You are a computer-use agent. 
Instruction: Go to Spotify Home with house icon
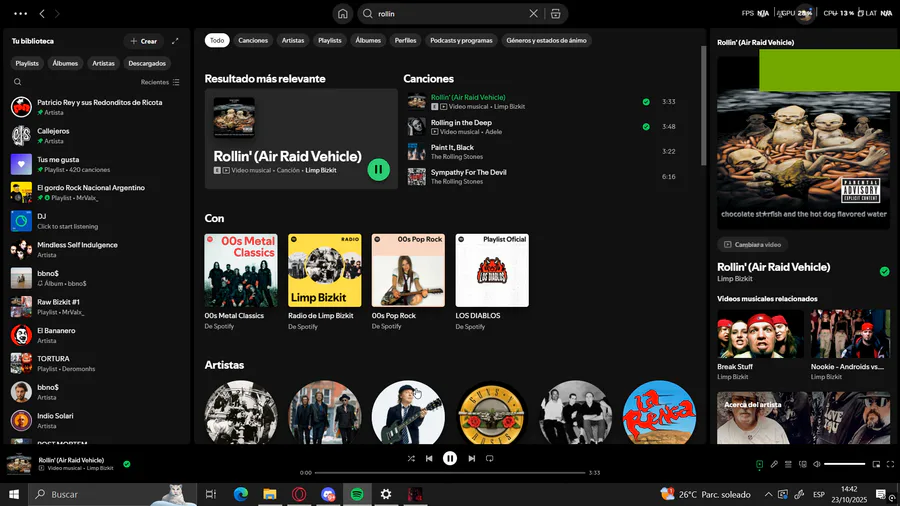tap(343, 14)
